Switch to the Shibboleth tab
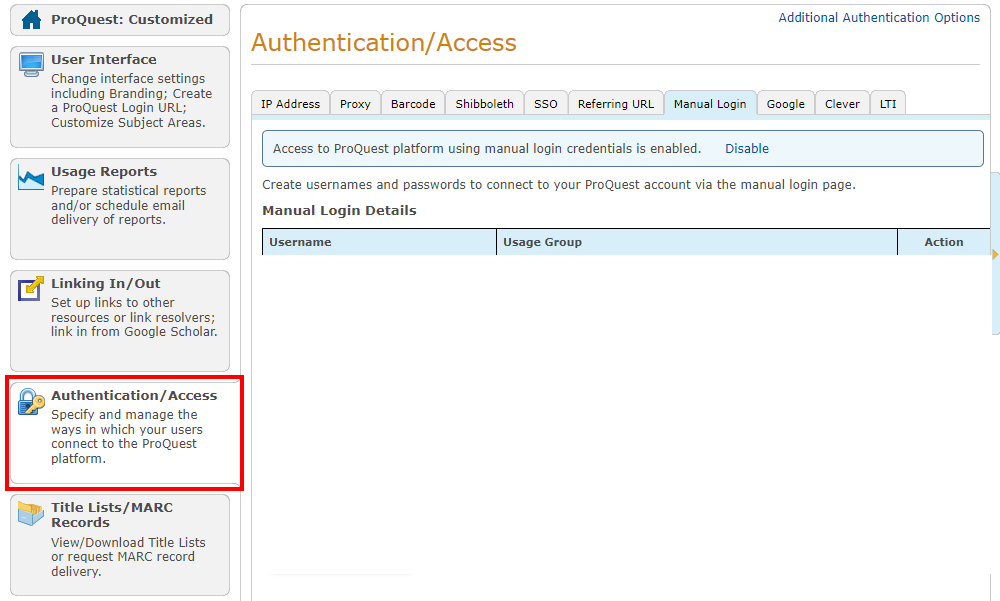The width and height of the screenshot is (1000, 601). tap(484, 103)
